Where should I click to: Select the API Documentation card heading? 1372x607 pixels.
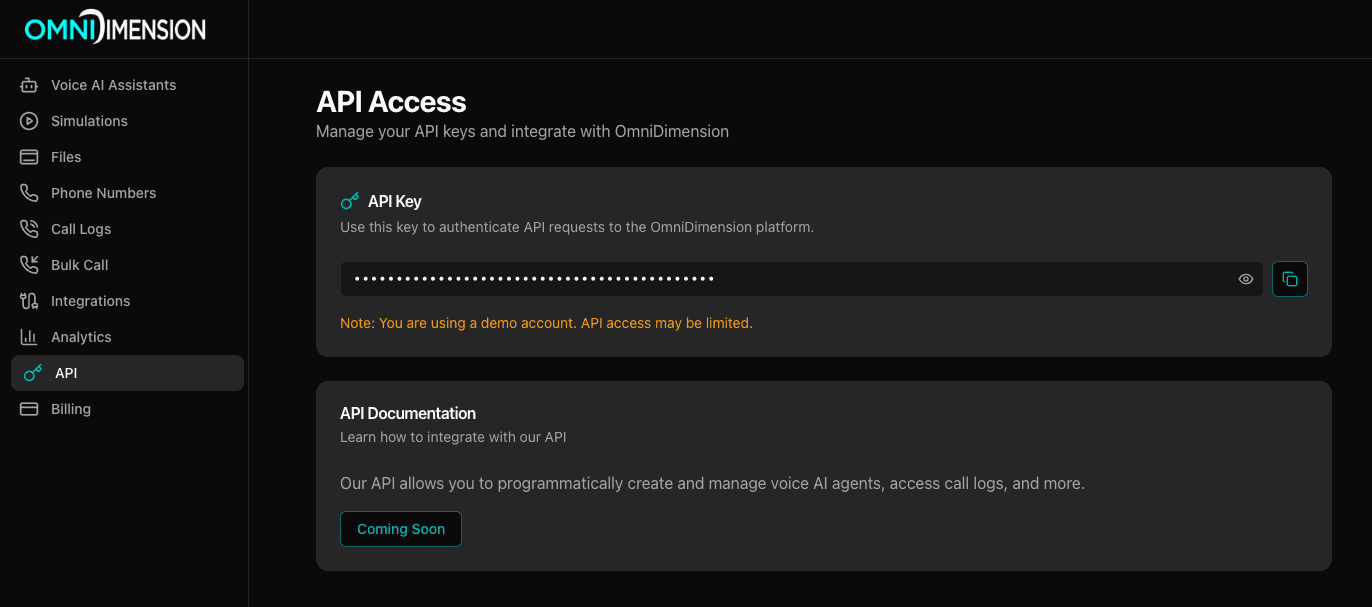coord(408,413)
